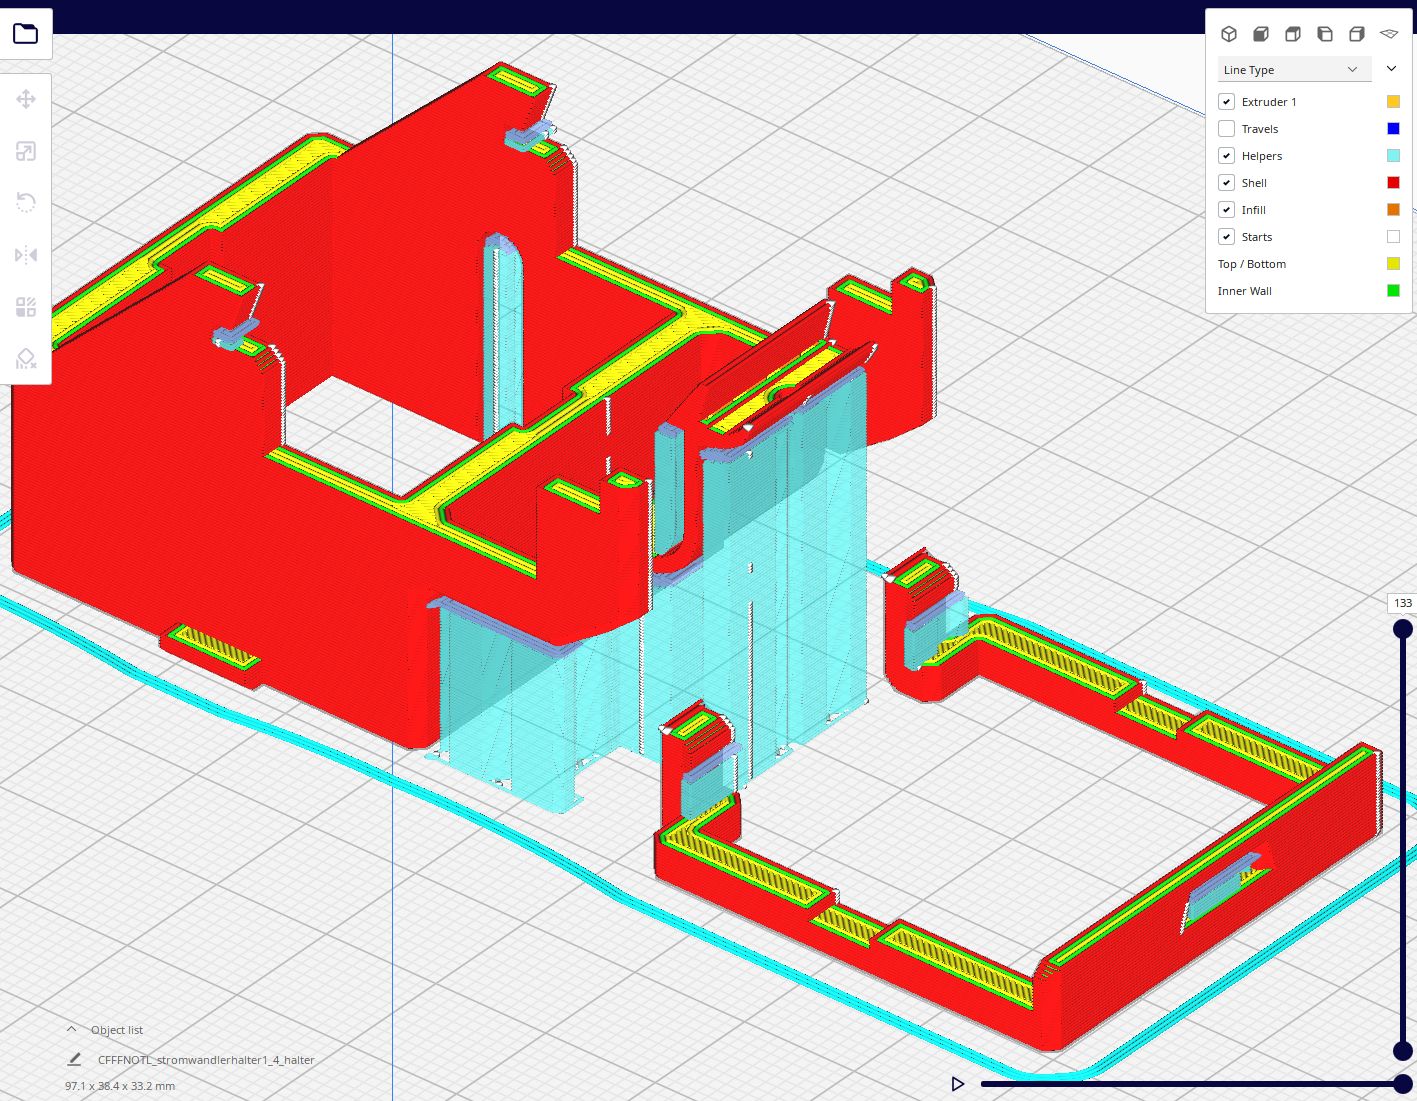Screen dimensions: 1417x1101
Task: Uncheck the Shell checkbox
Action: [1226, 183]
